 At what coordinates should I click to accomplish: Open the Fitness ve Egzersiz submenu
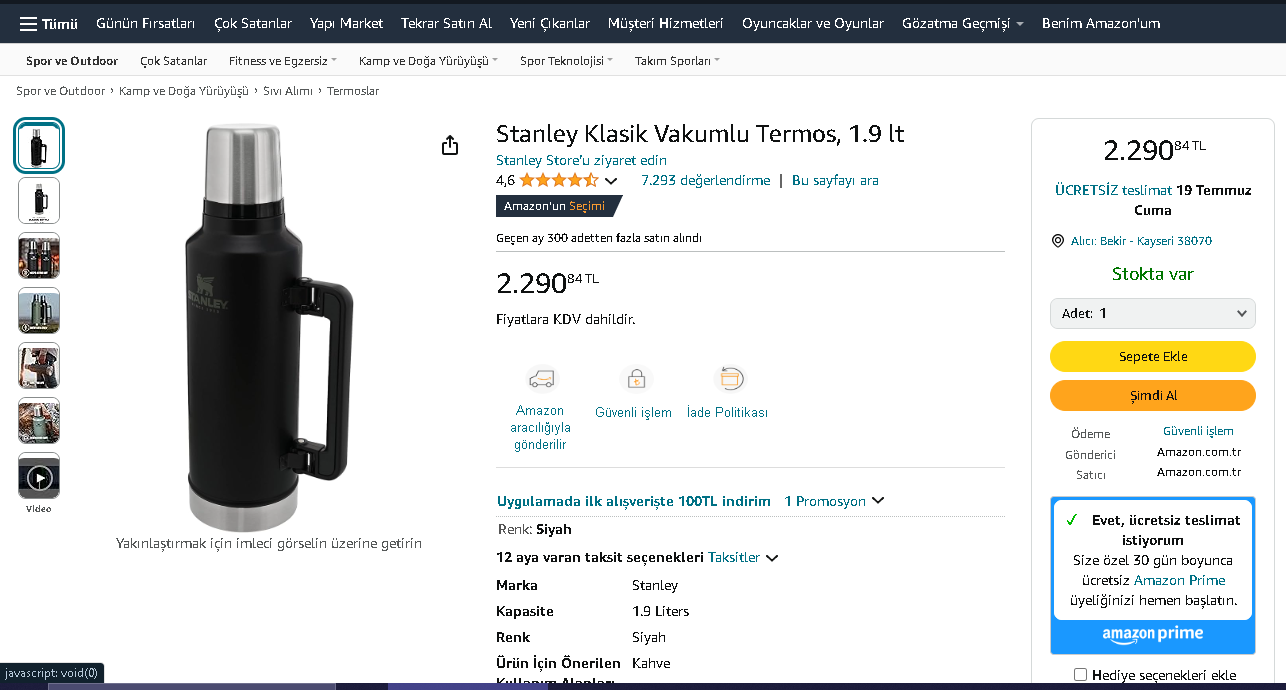(282, 61)
